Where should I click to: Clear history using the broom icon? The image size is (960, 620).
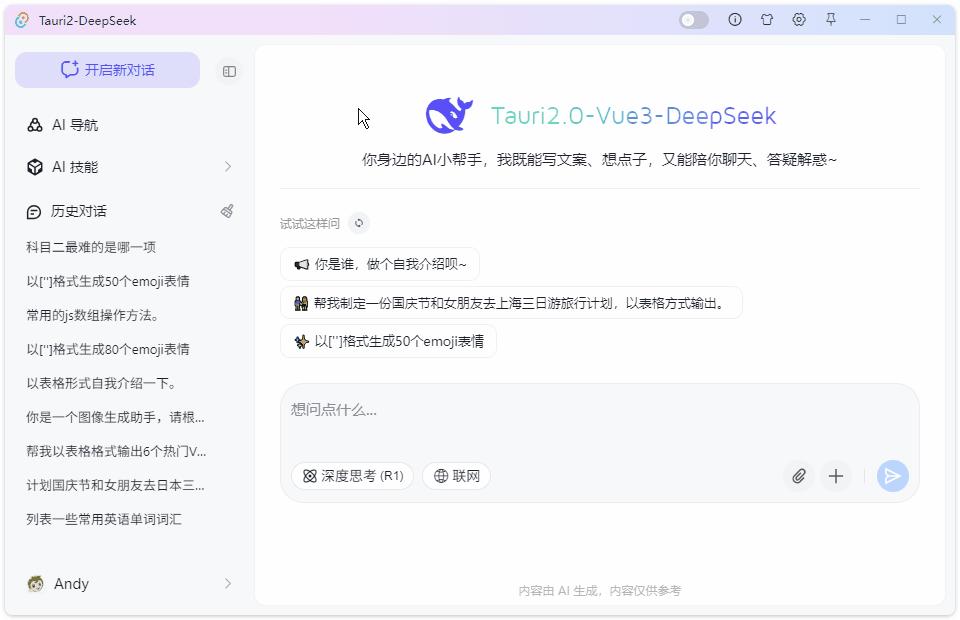[x=227, y=211]
